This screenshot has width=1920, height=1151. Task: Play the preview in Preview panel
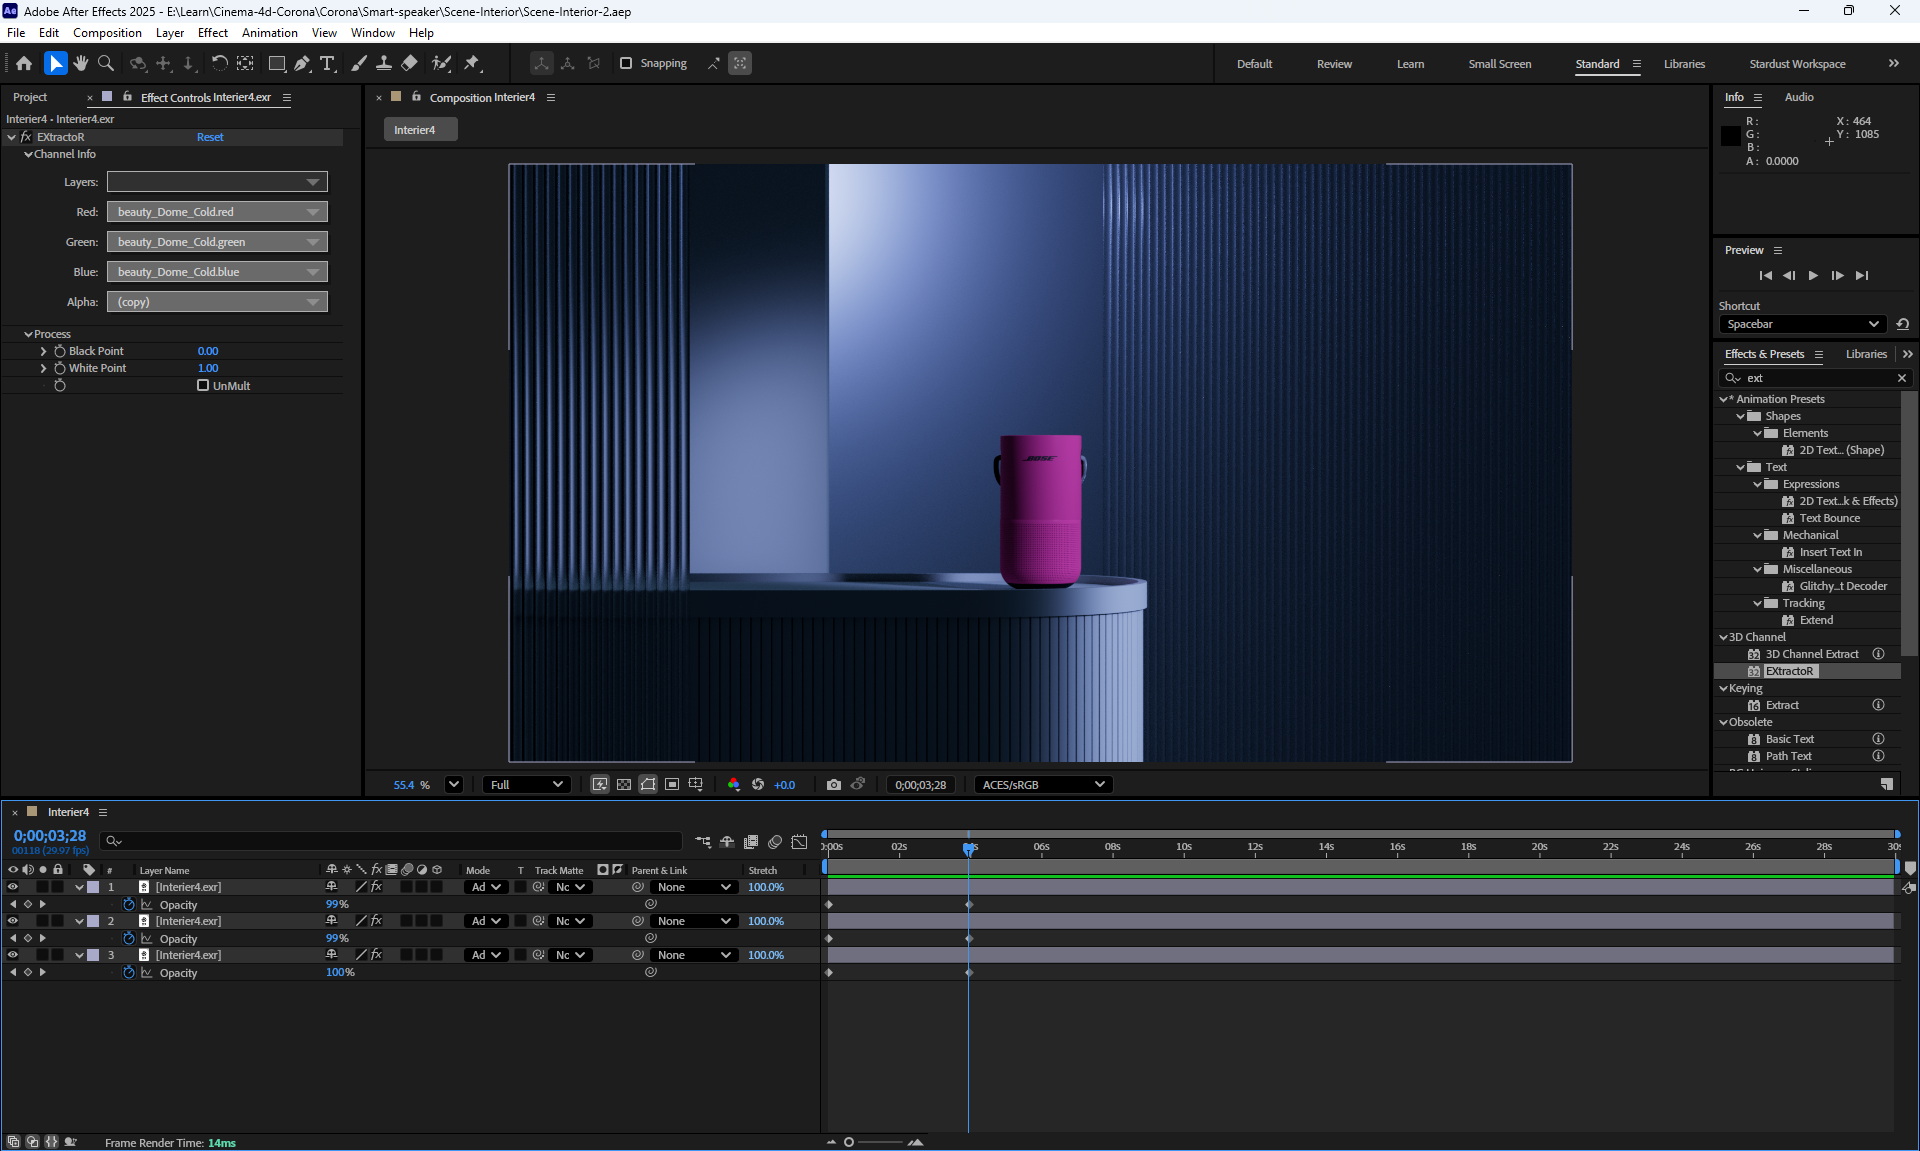pyautogui.click(x=1813, y=276)
